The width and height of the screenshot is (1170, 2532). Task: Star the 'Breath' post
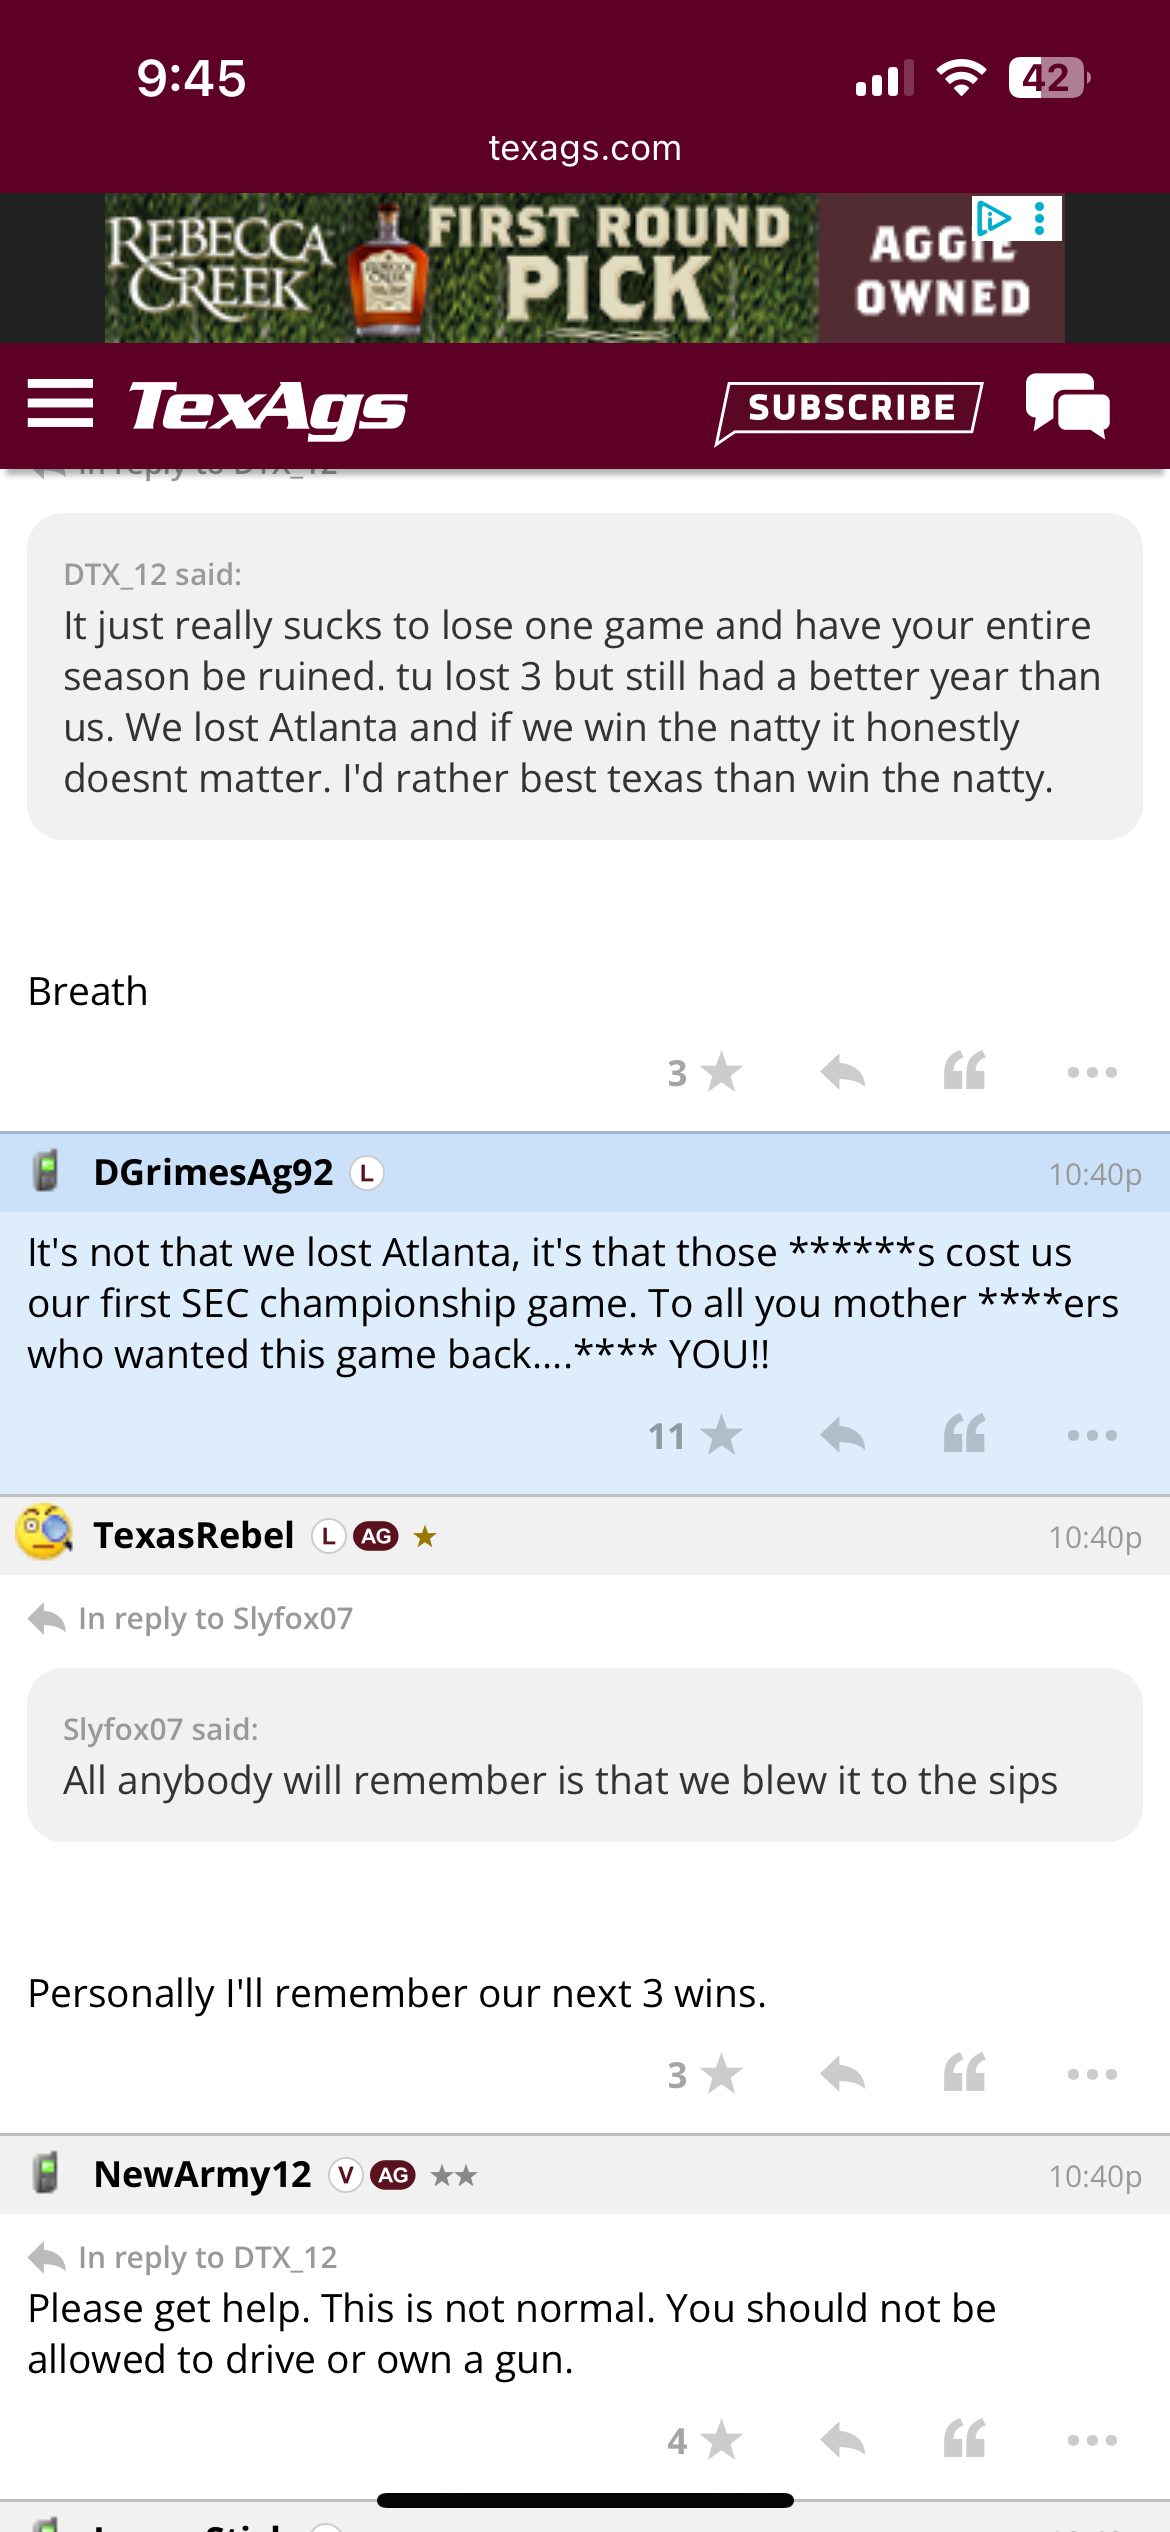pyautogui.click(x=720, y=1073)
